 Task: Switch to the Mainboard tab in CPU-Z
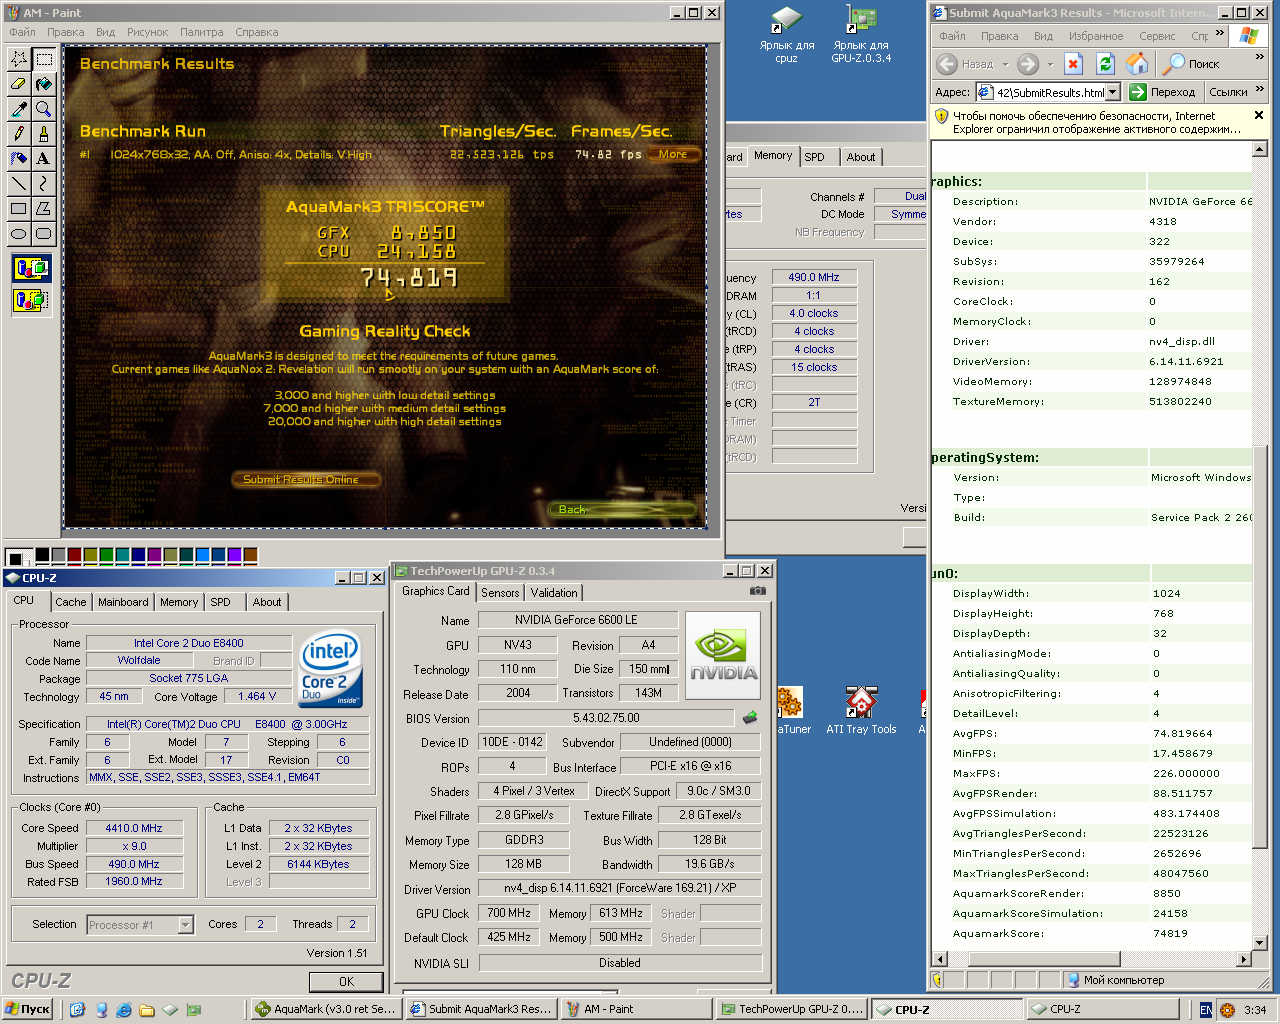(x=123, y=602)
